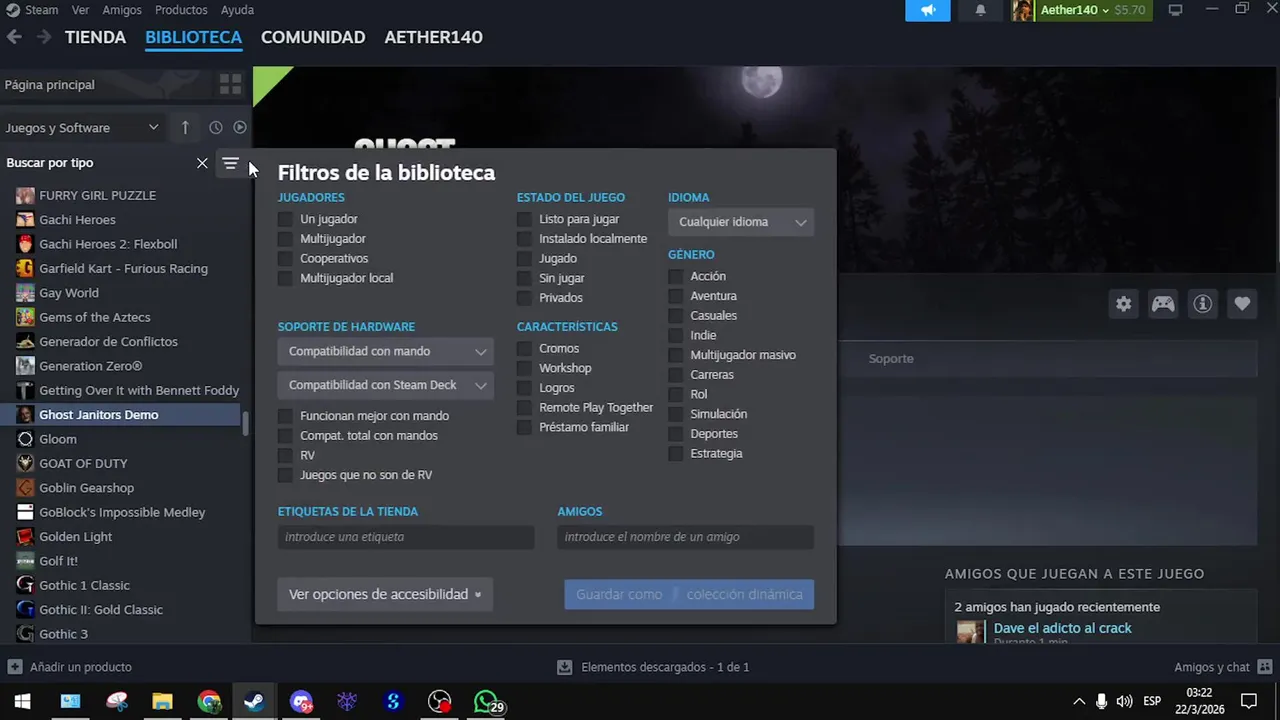Click the Soporte link on game page
Image resolution: width=1280 pixels, height=720 pixels.
pos(891,358)
